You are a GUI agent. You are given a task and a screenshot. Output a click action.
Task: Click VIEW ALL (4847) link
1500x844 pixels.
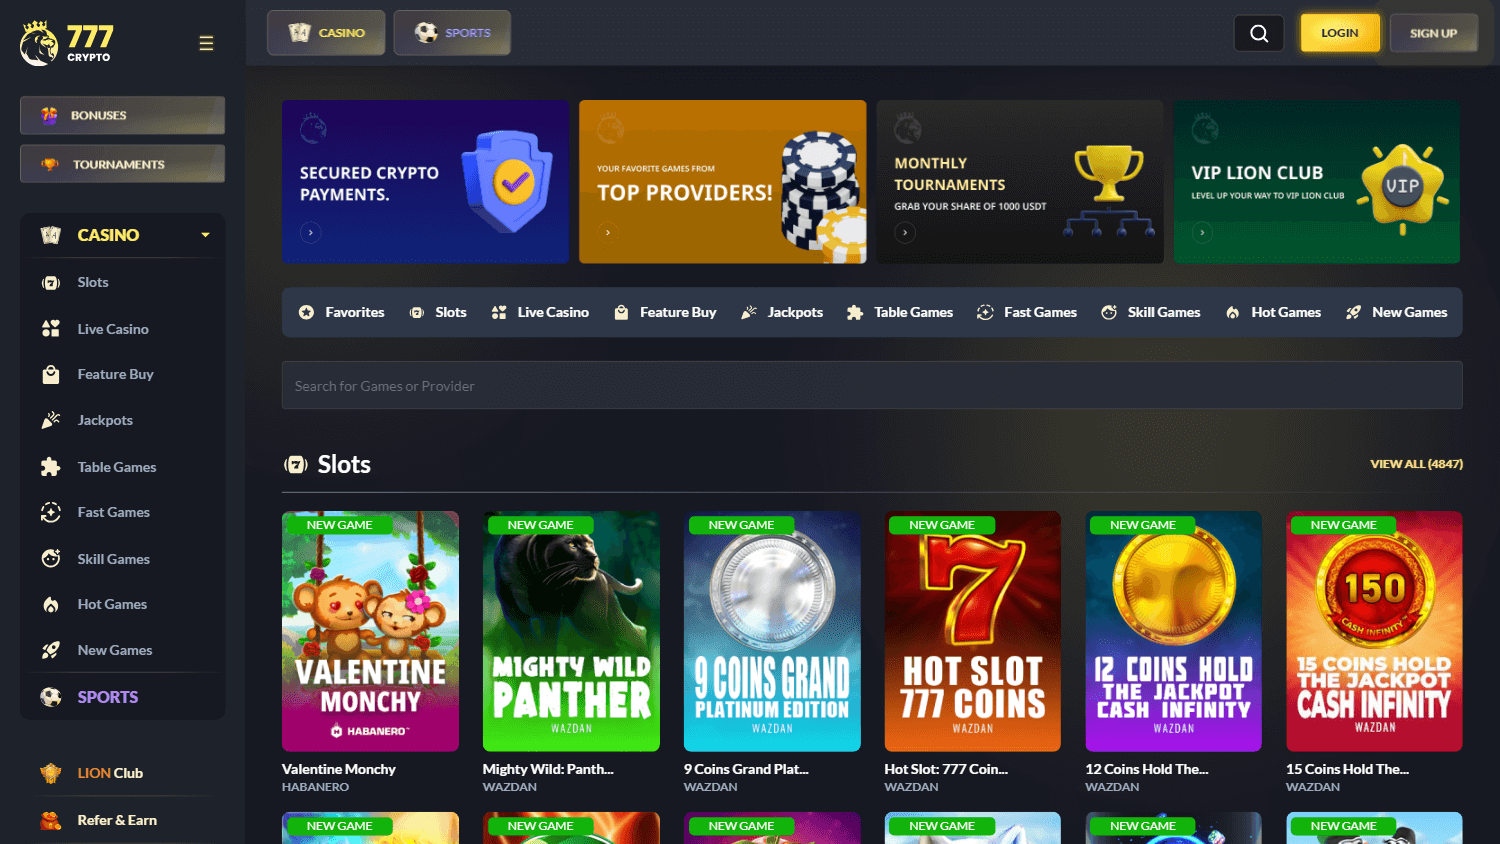coord(1416,464)
